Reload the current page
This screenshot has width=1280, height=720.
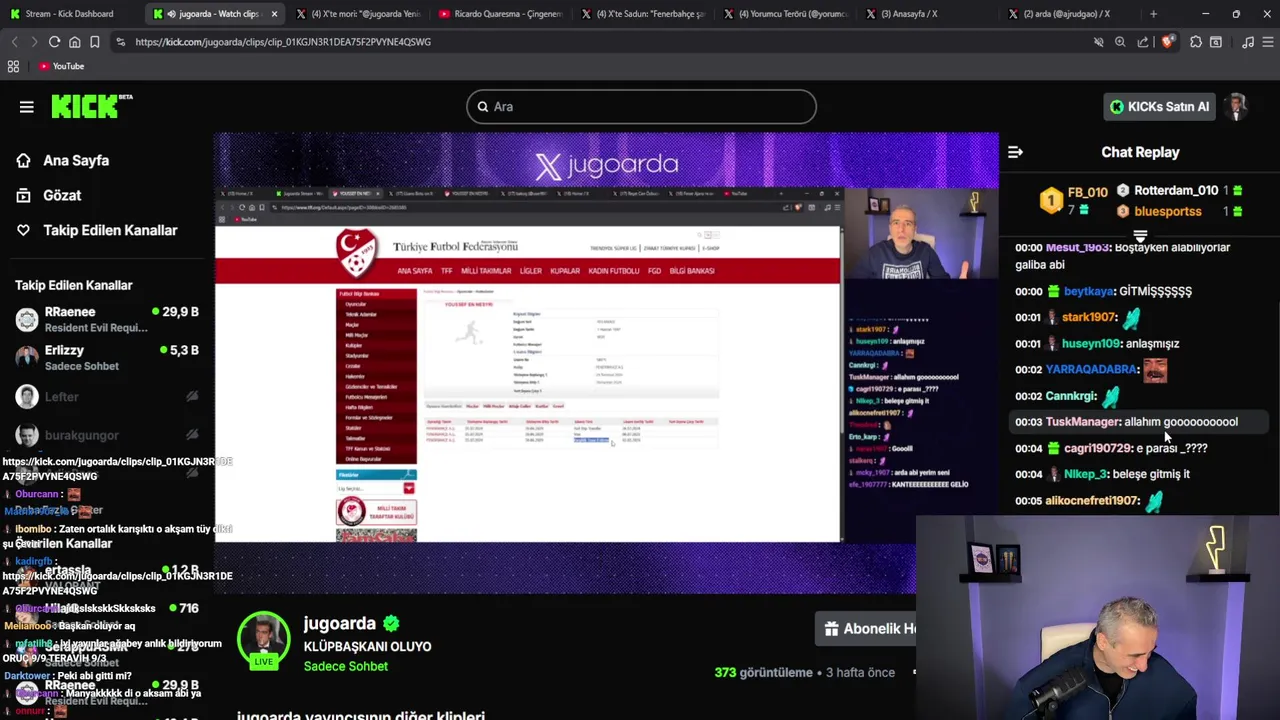pos(54,42)
